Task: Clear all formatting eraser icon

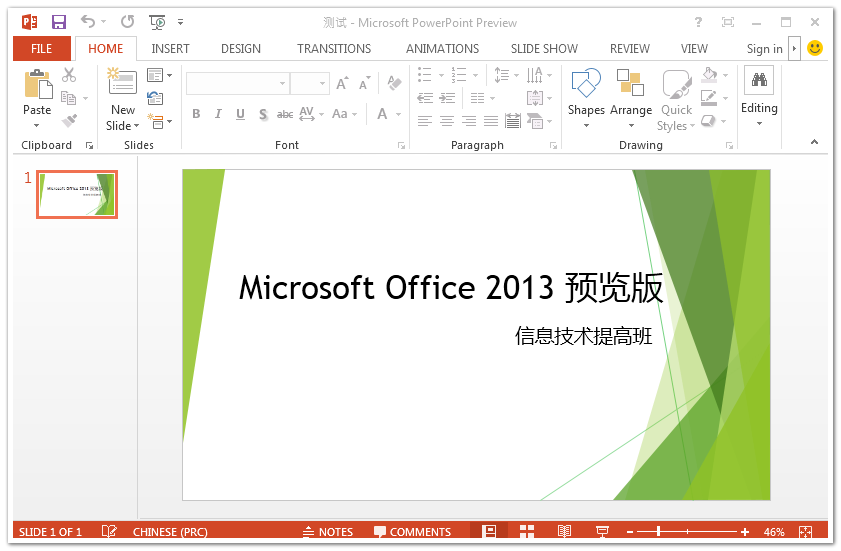Action: pos(394,83)
